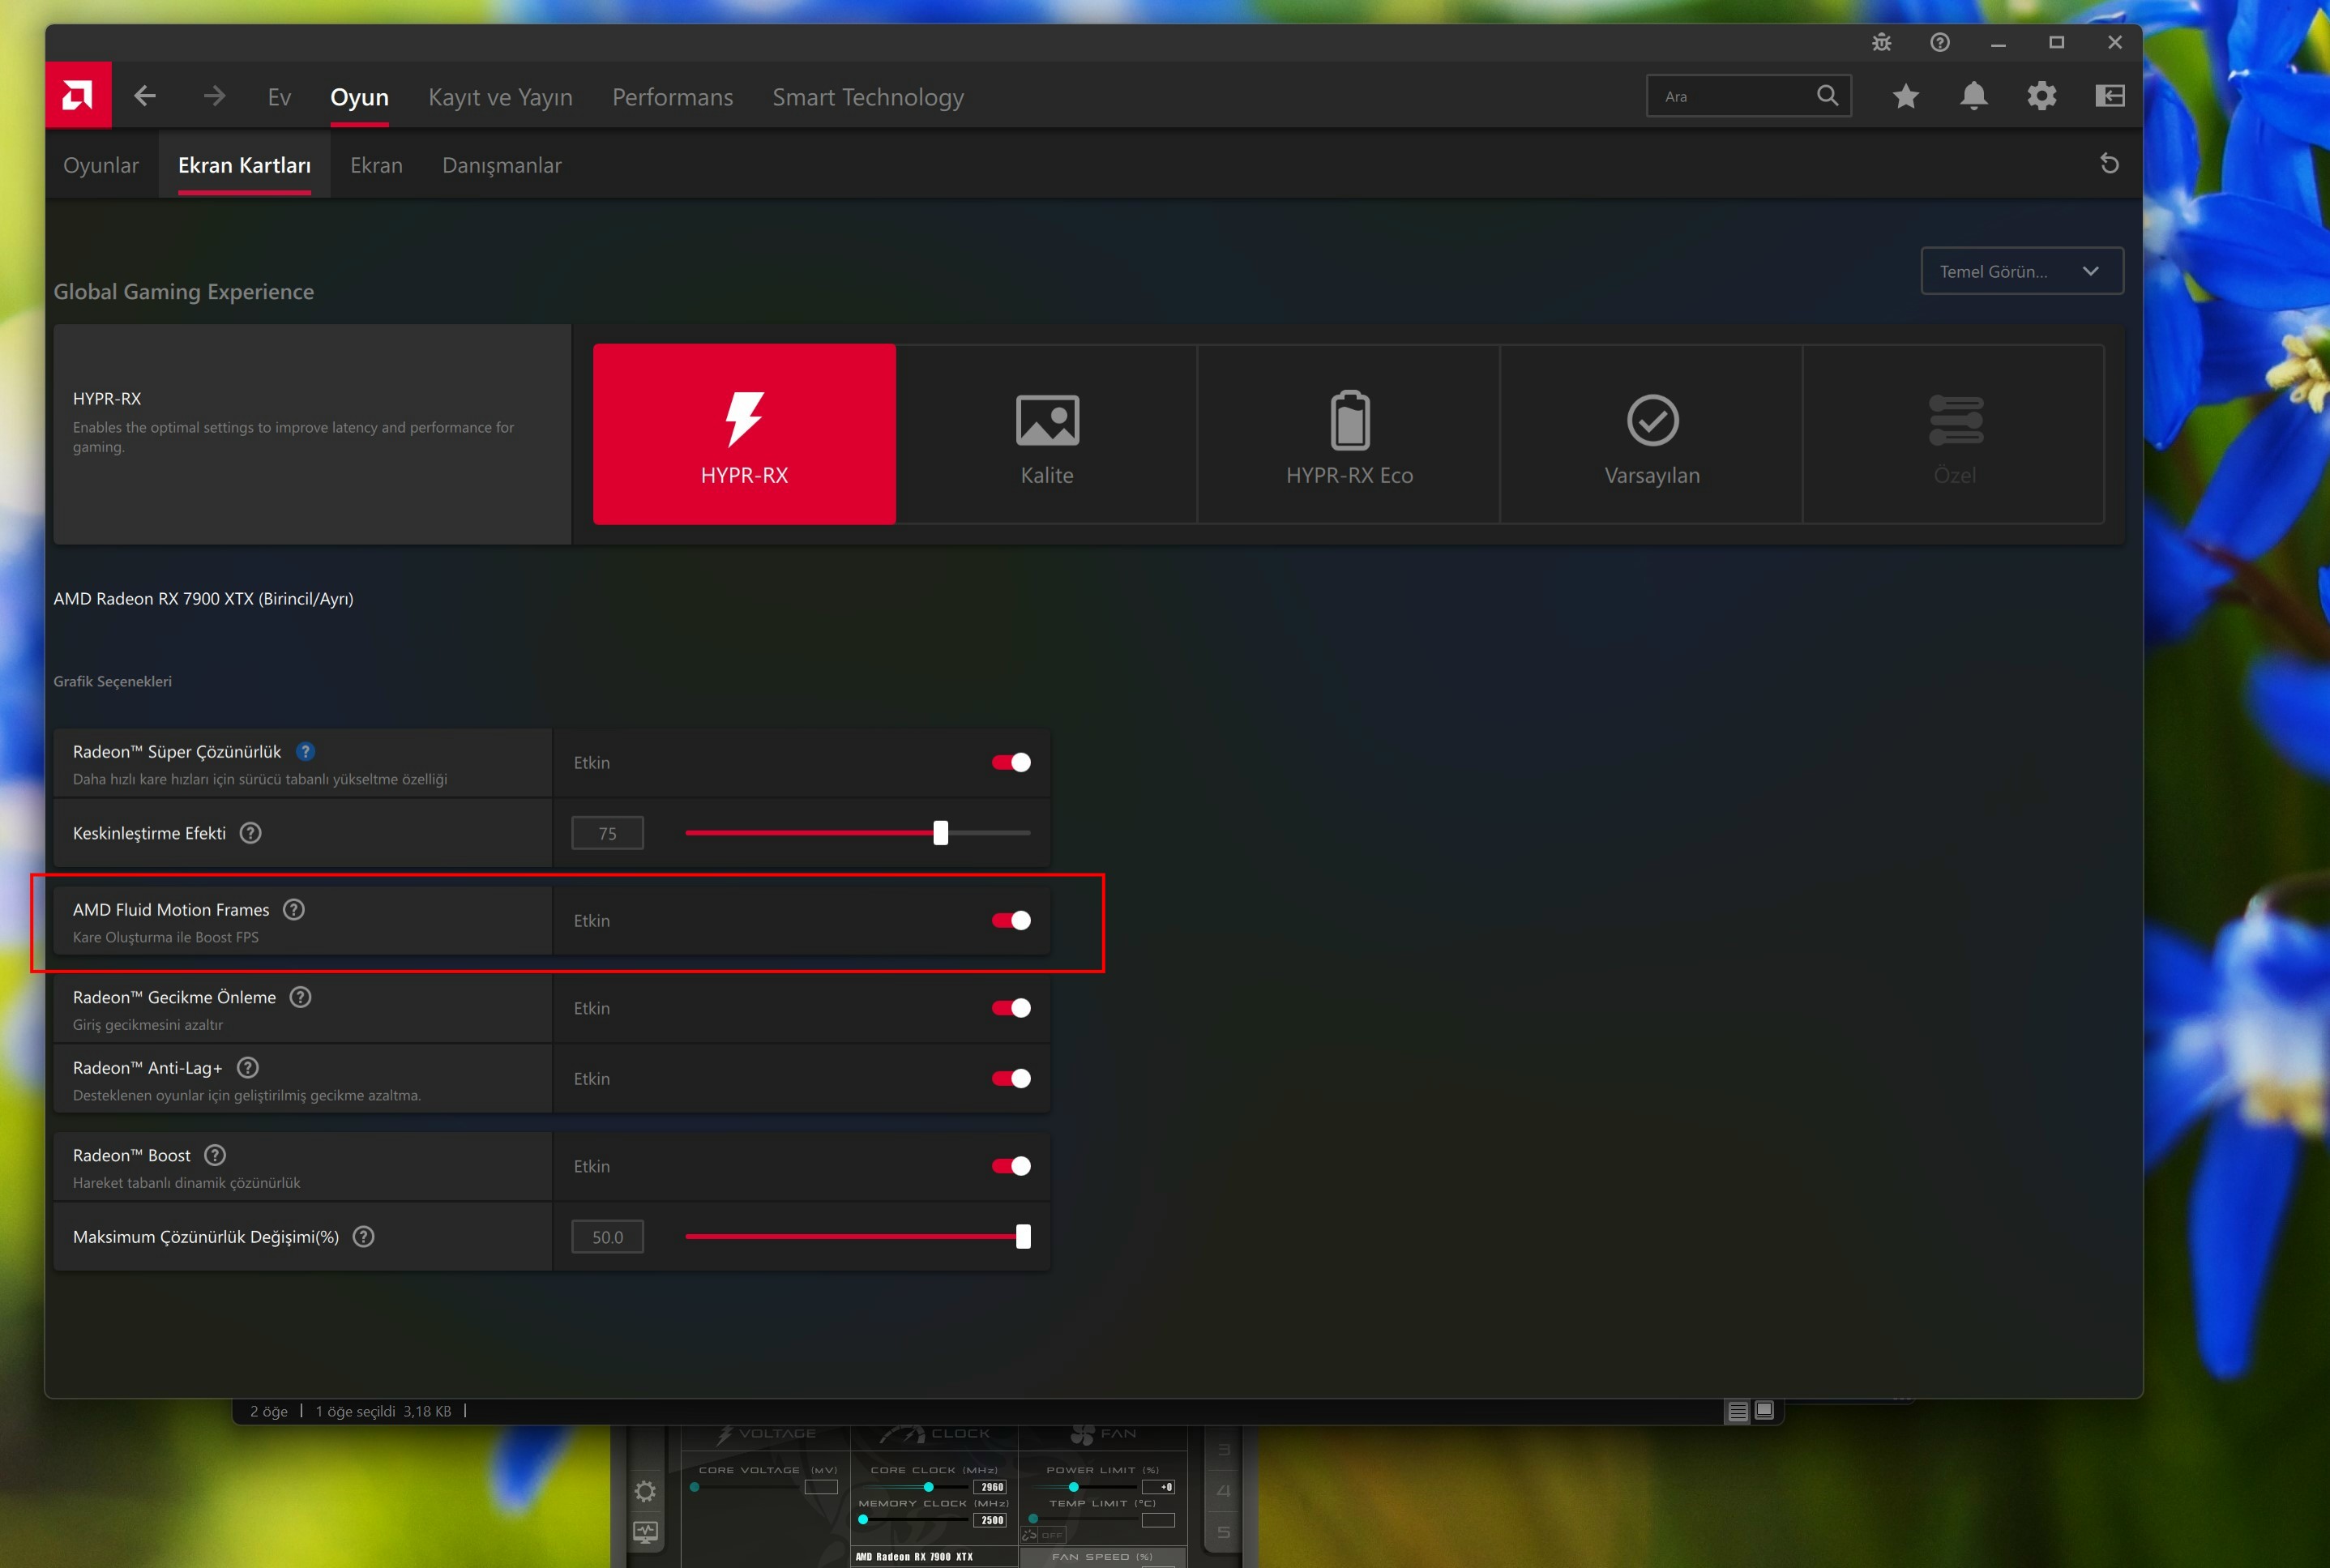This screenshot has height=1568, width=2330.
Task: Toggle Afterburner link limits OFF icon
Action: pyautogui.click(x=1043, y=1535)
